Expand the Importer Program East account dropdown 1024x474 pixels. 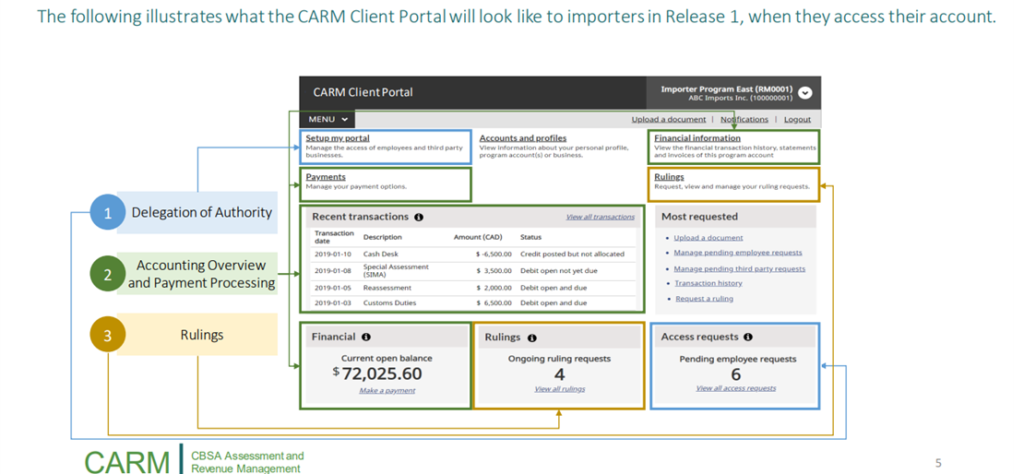coord(805,92)
